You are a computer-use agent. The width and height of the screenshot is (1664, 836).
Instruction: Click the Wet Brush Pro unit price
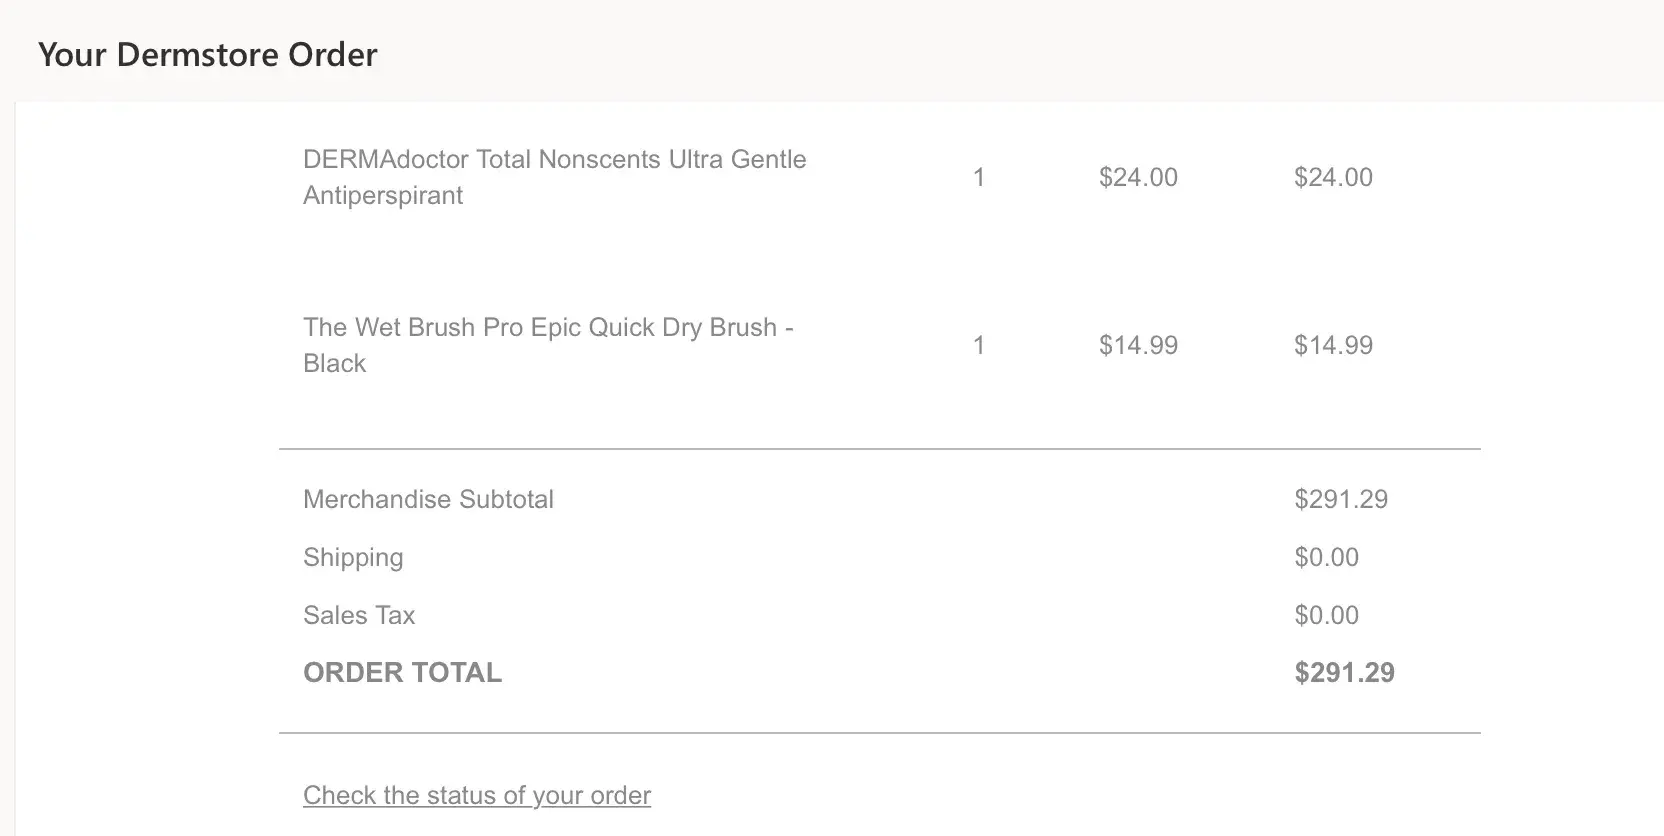tap(1138, 345)
